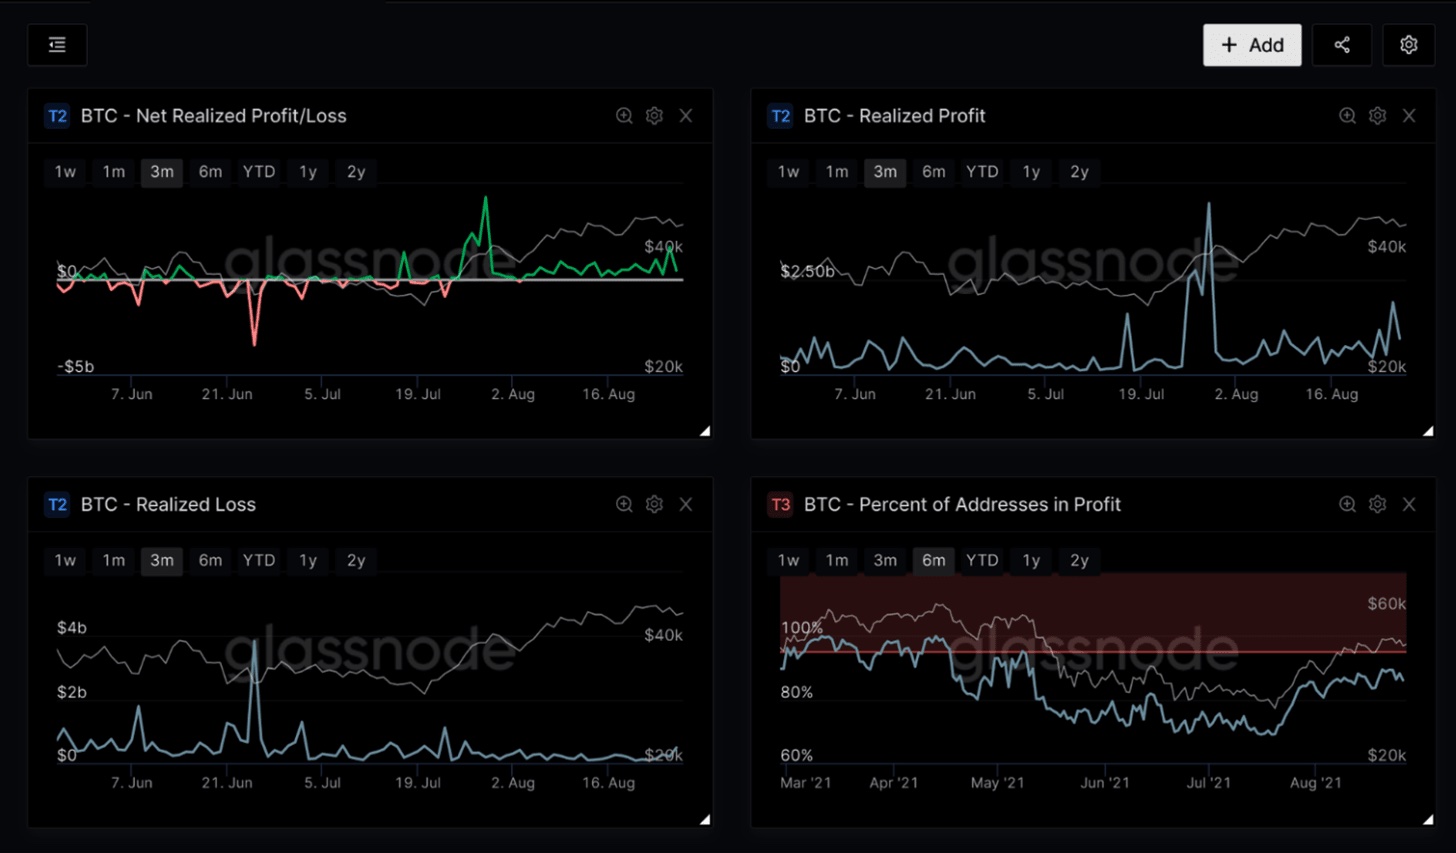This screenshot has height=853, width=1456.
Task: Choose 2y range for Percent of Addresses
Action: (1079, 561)
